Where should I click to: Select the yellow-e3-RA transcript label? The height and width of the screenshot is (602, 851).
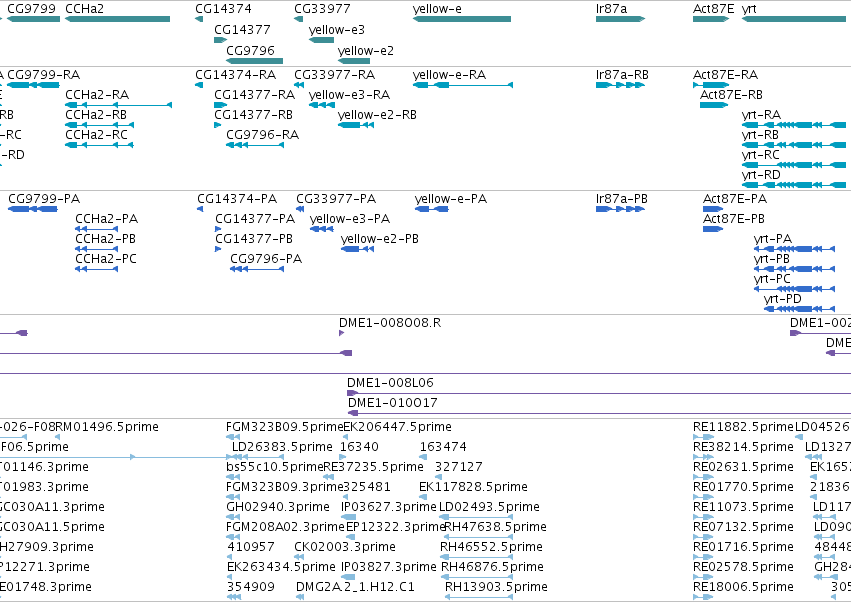[349, 94]
